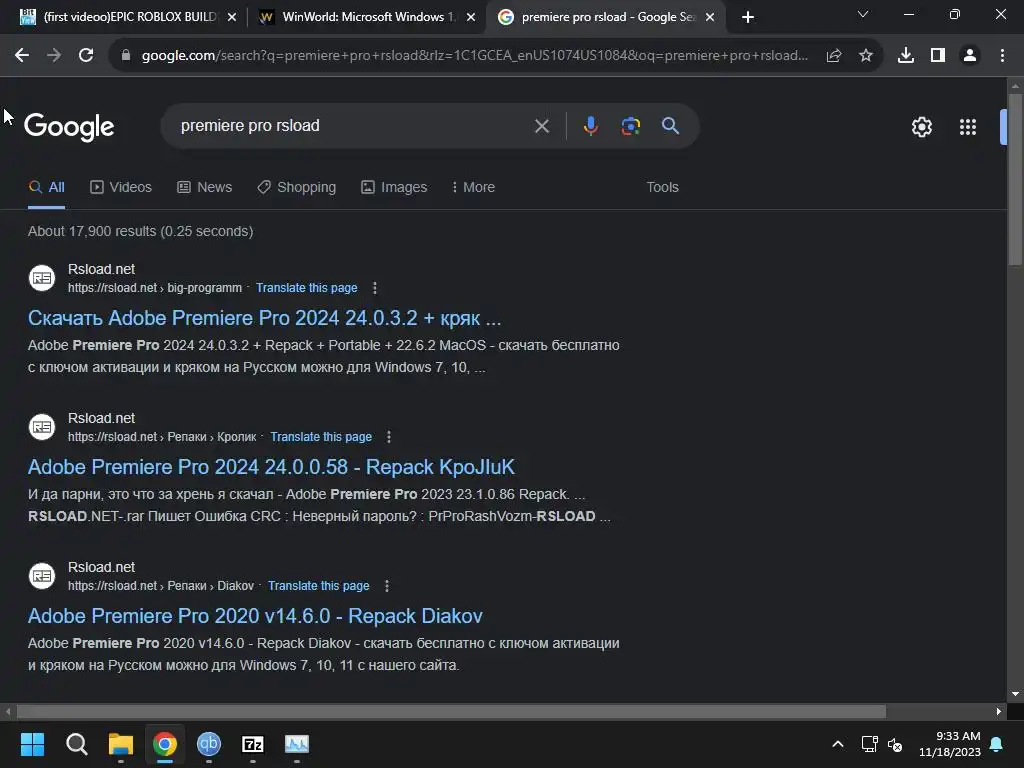Screen dimensions: 1024x768
Task: Open File Explorer from the taskbar
Action: click(x=121, y=744)
